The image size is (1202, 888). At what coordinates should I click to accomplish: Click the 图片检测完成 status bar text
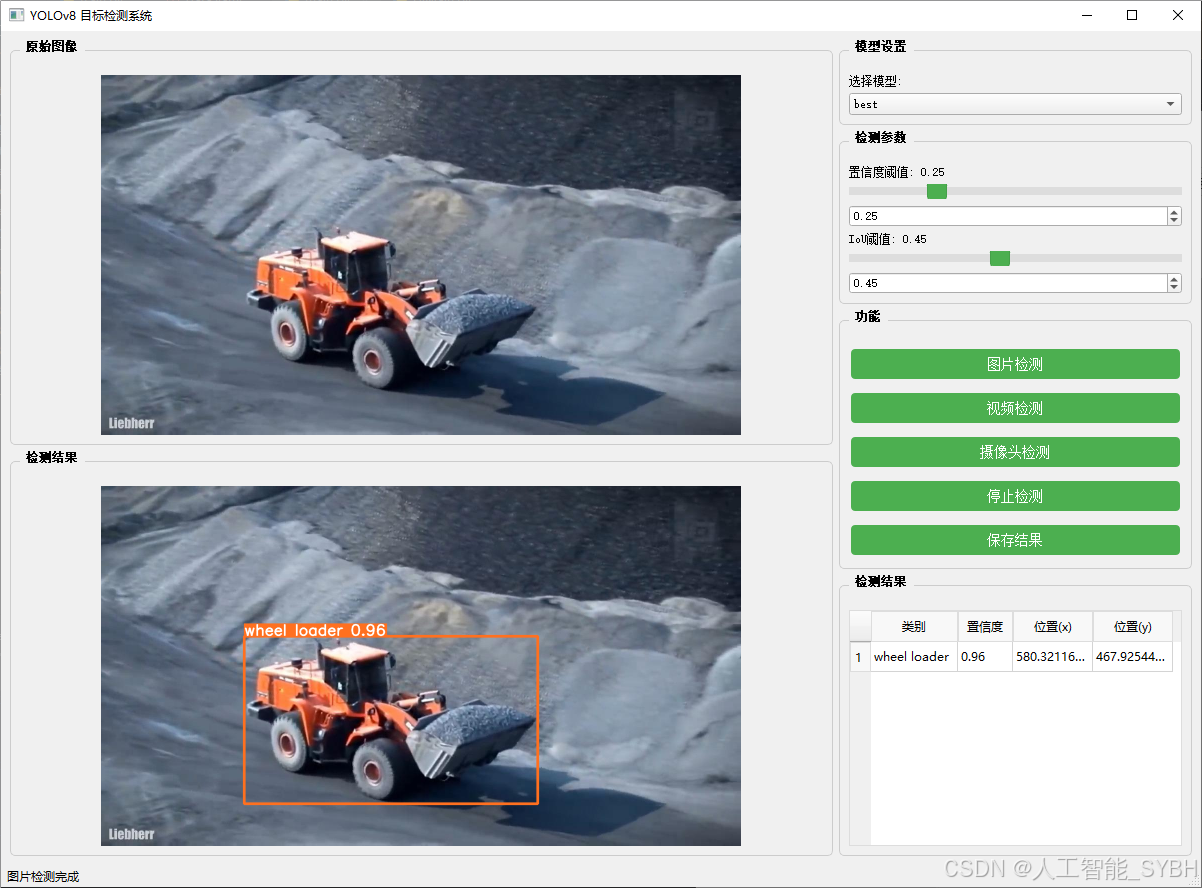tap(43, 877)
